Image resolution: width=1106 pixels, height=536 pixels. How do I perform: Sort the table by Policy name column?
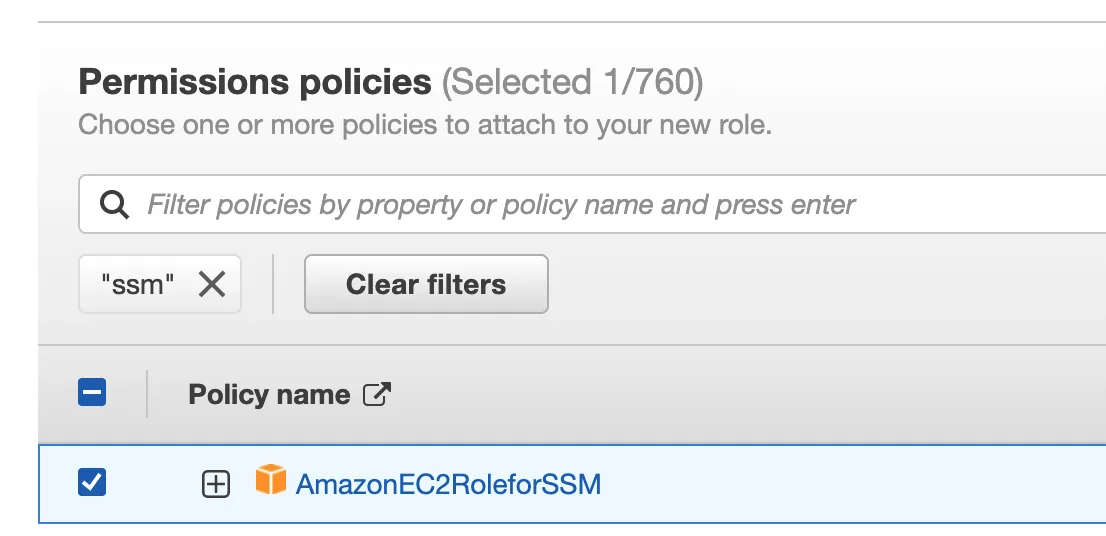click(x=269, y=394)
